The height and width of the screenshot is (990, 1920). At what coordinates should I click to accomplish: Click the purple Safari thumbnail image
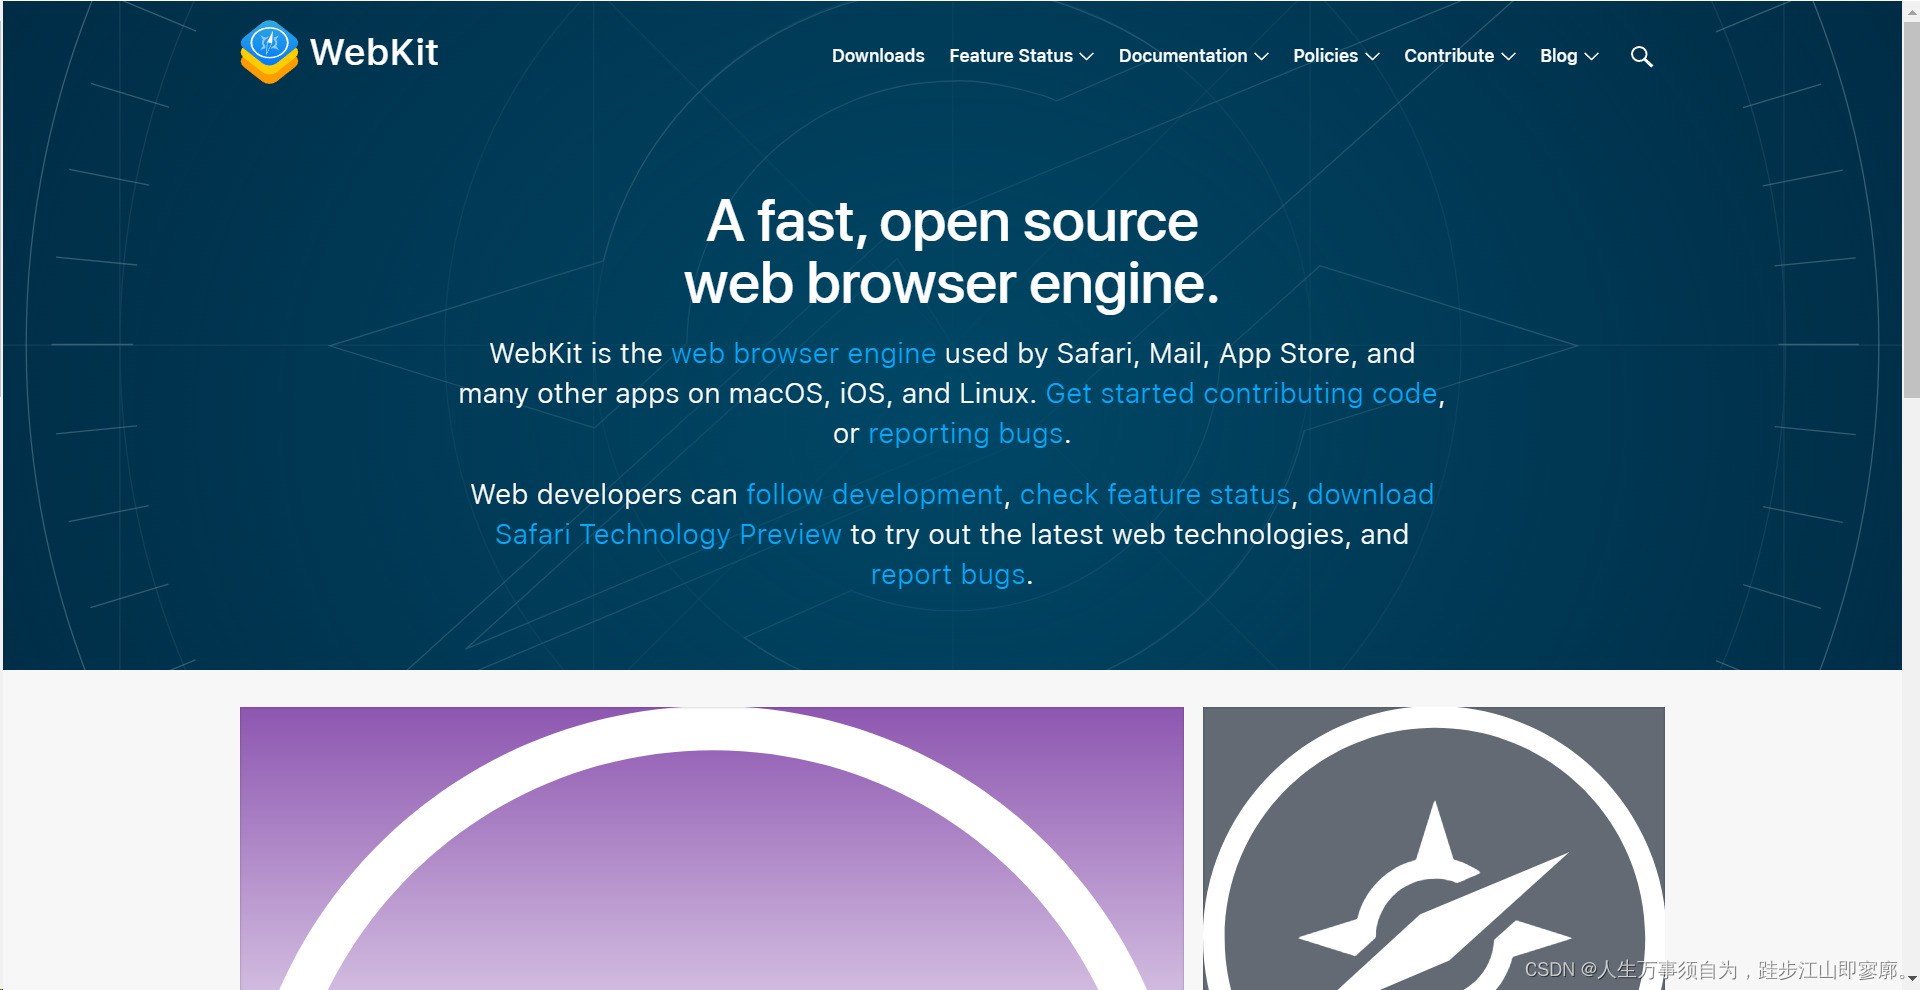click(710, 850)
